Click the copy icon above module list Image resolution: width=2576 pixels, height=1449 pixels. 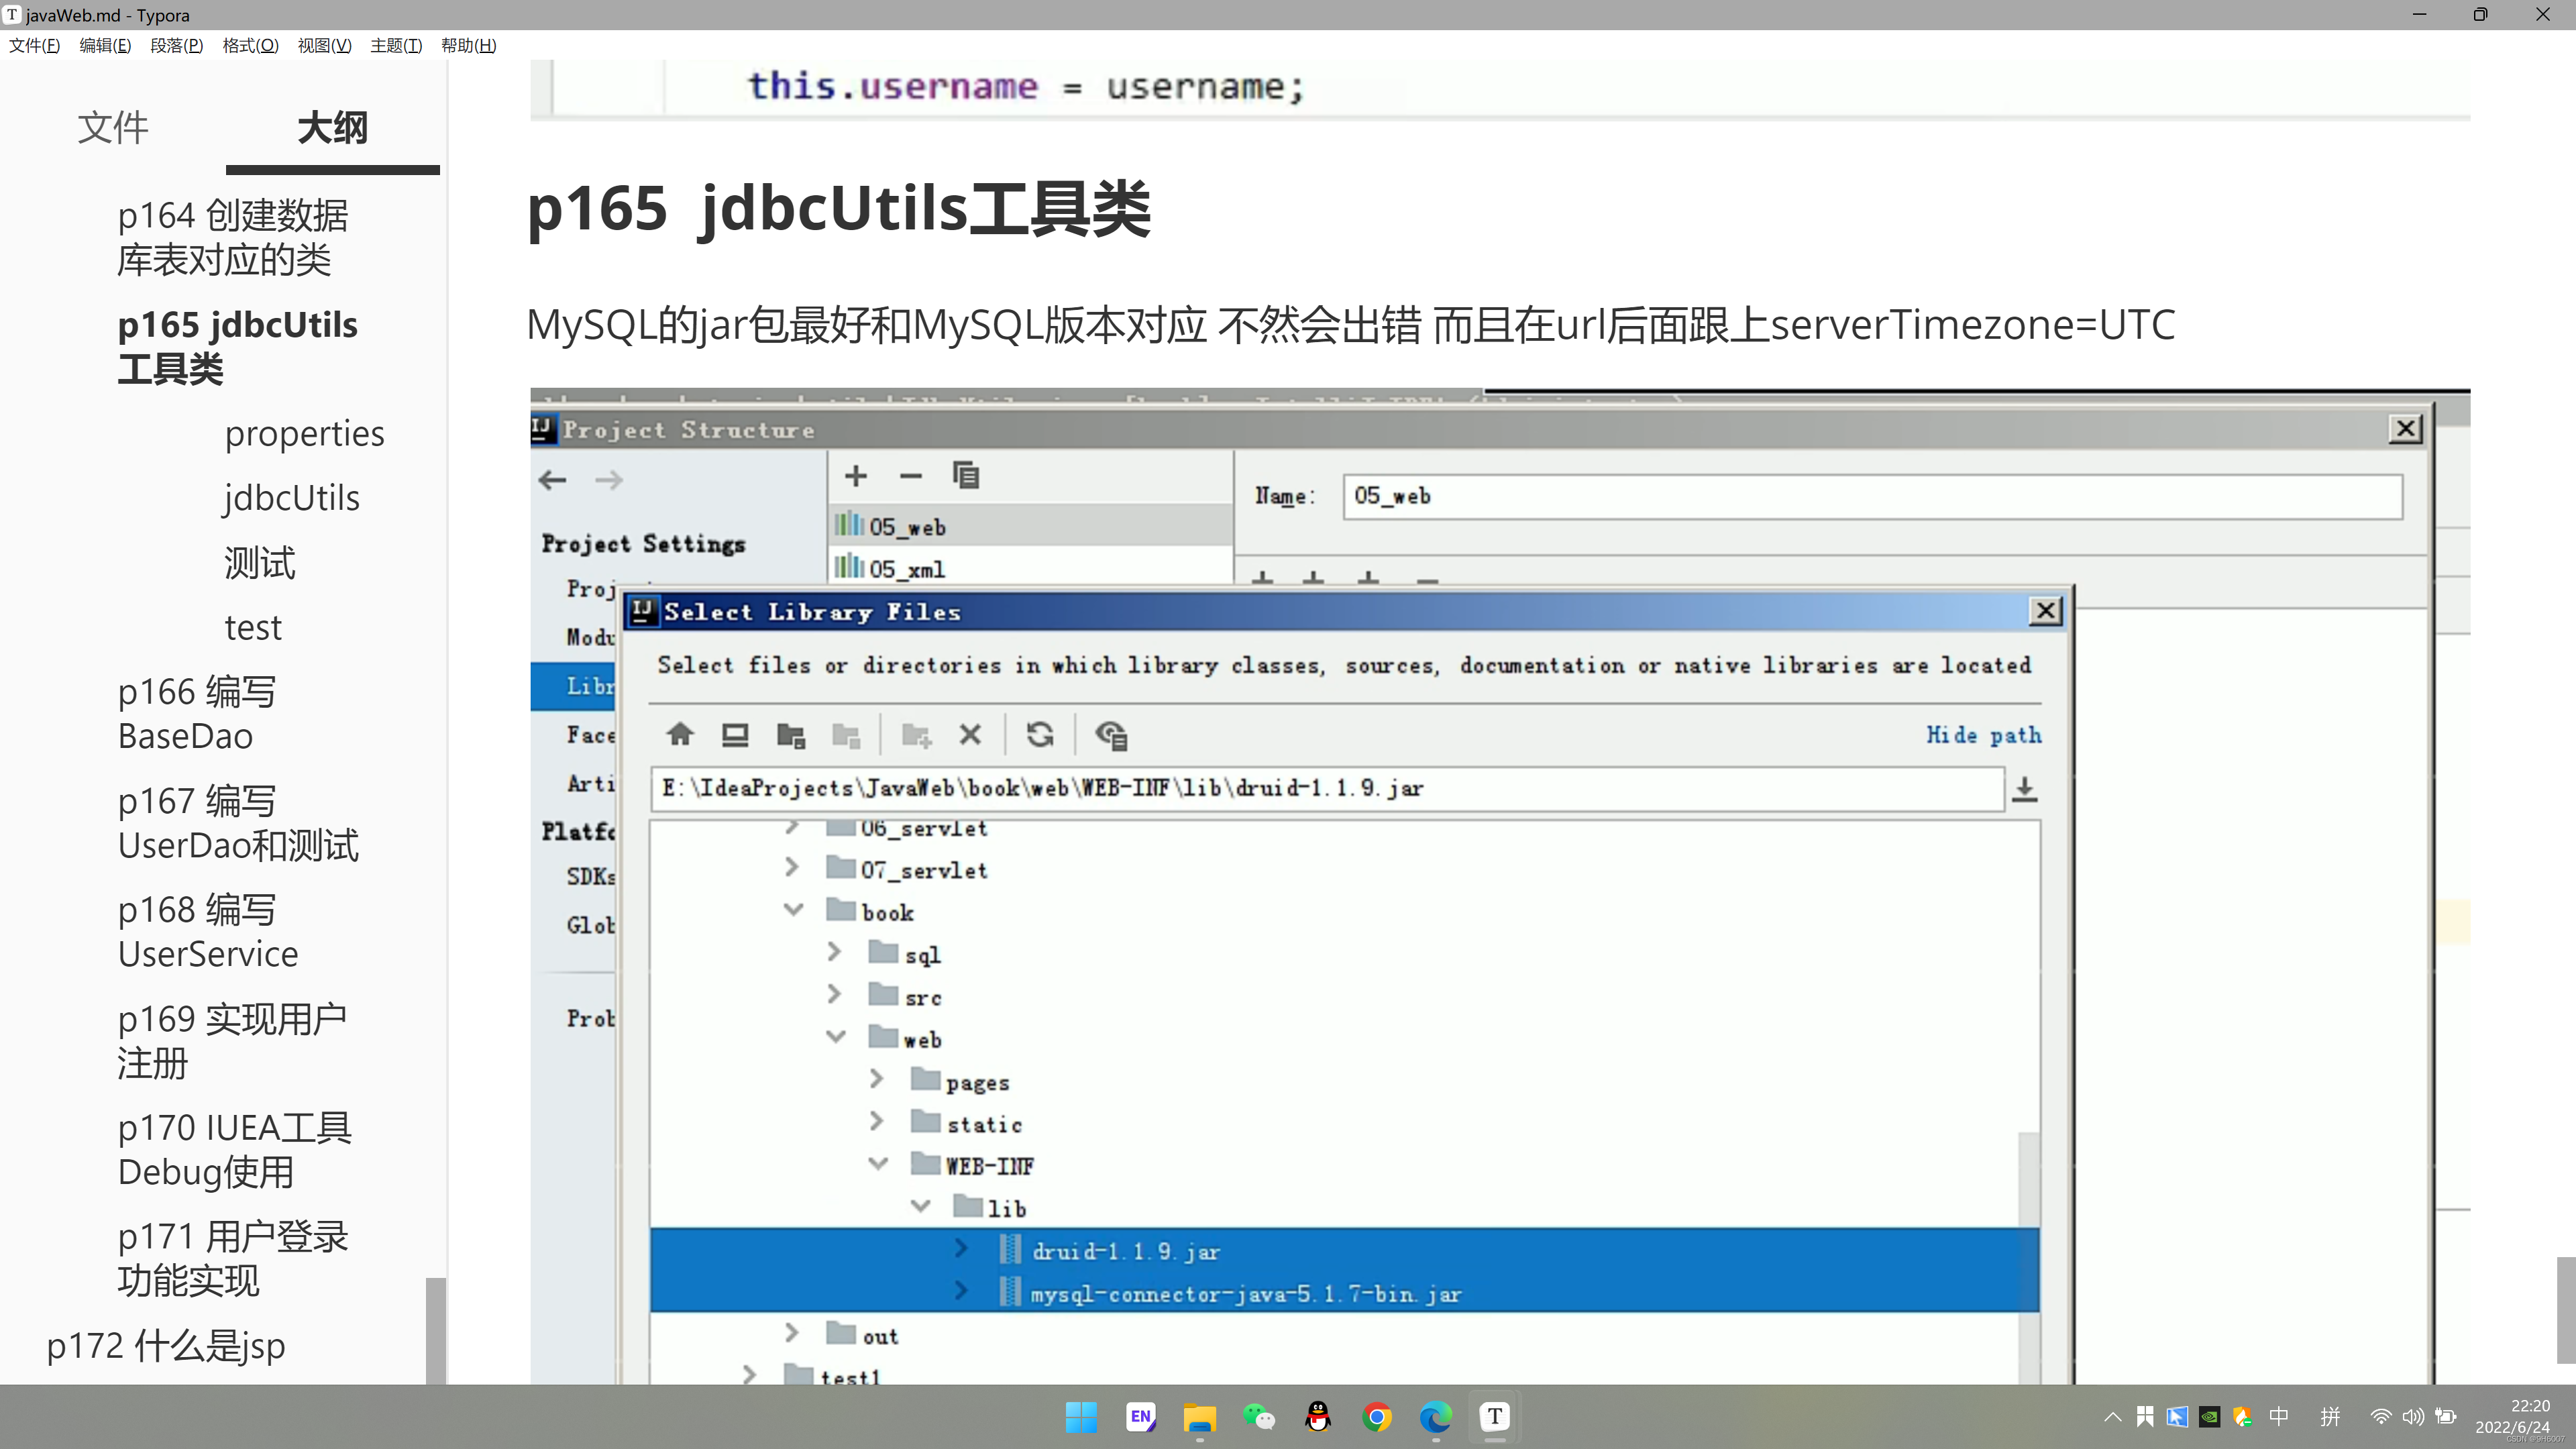point(965,476)
